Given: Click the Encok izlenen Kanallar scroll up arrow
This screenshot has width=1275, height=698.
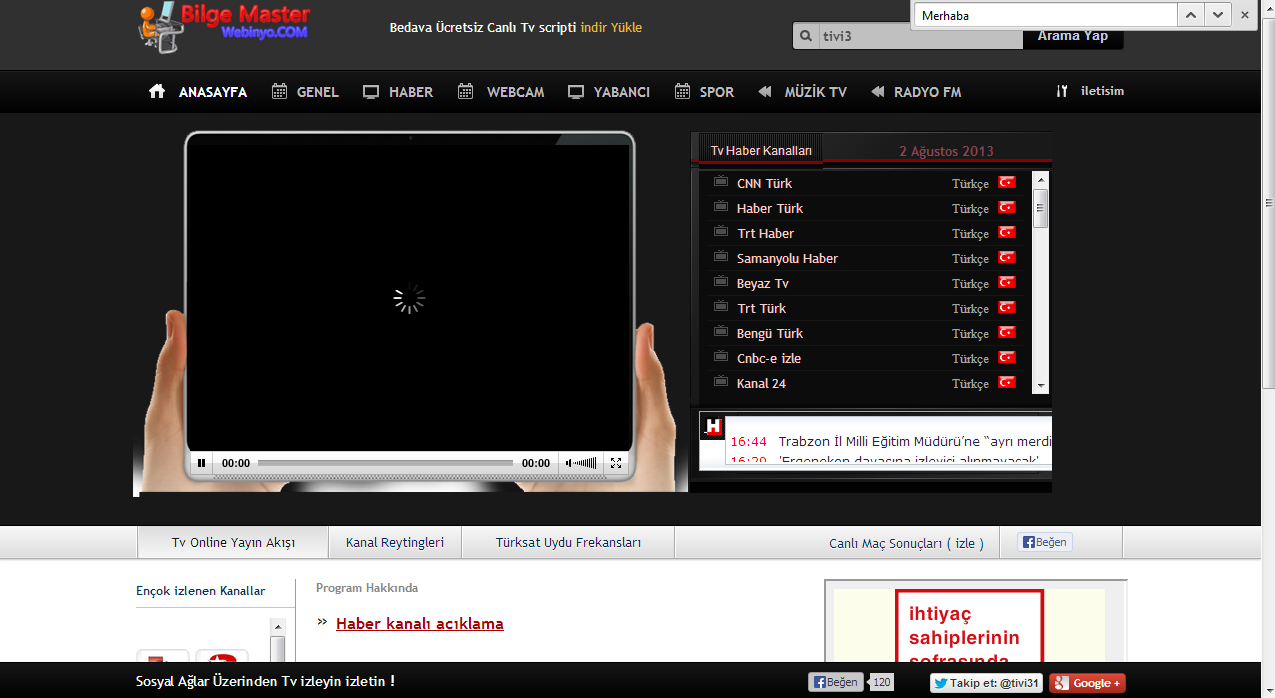Looking at the screenshot, I should point(278,626).
